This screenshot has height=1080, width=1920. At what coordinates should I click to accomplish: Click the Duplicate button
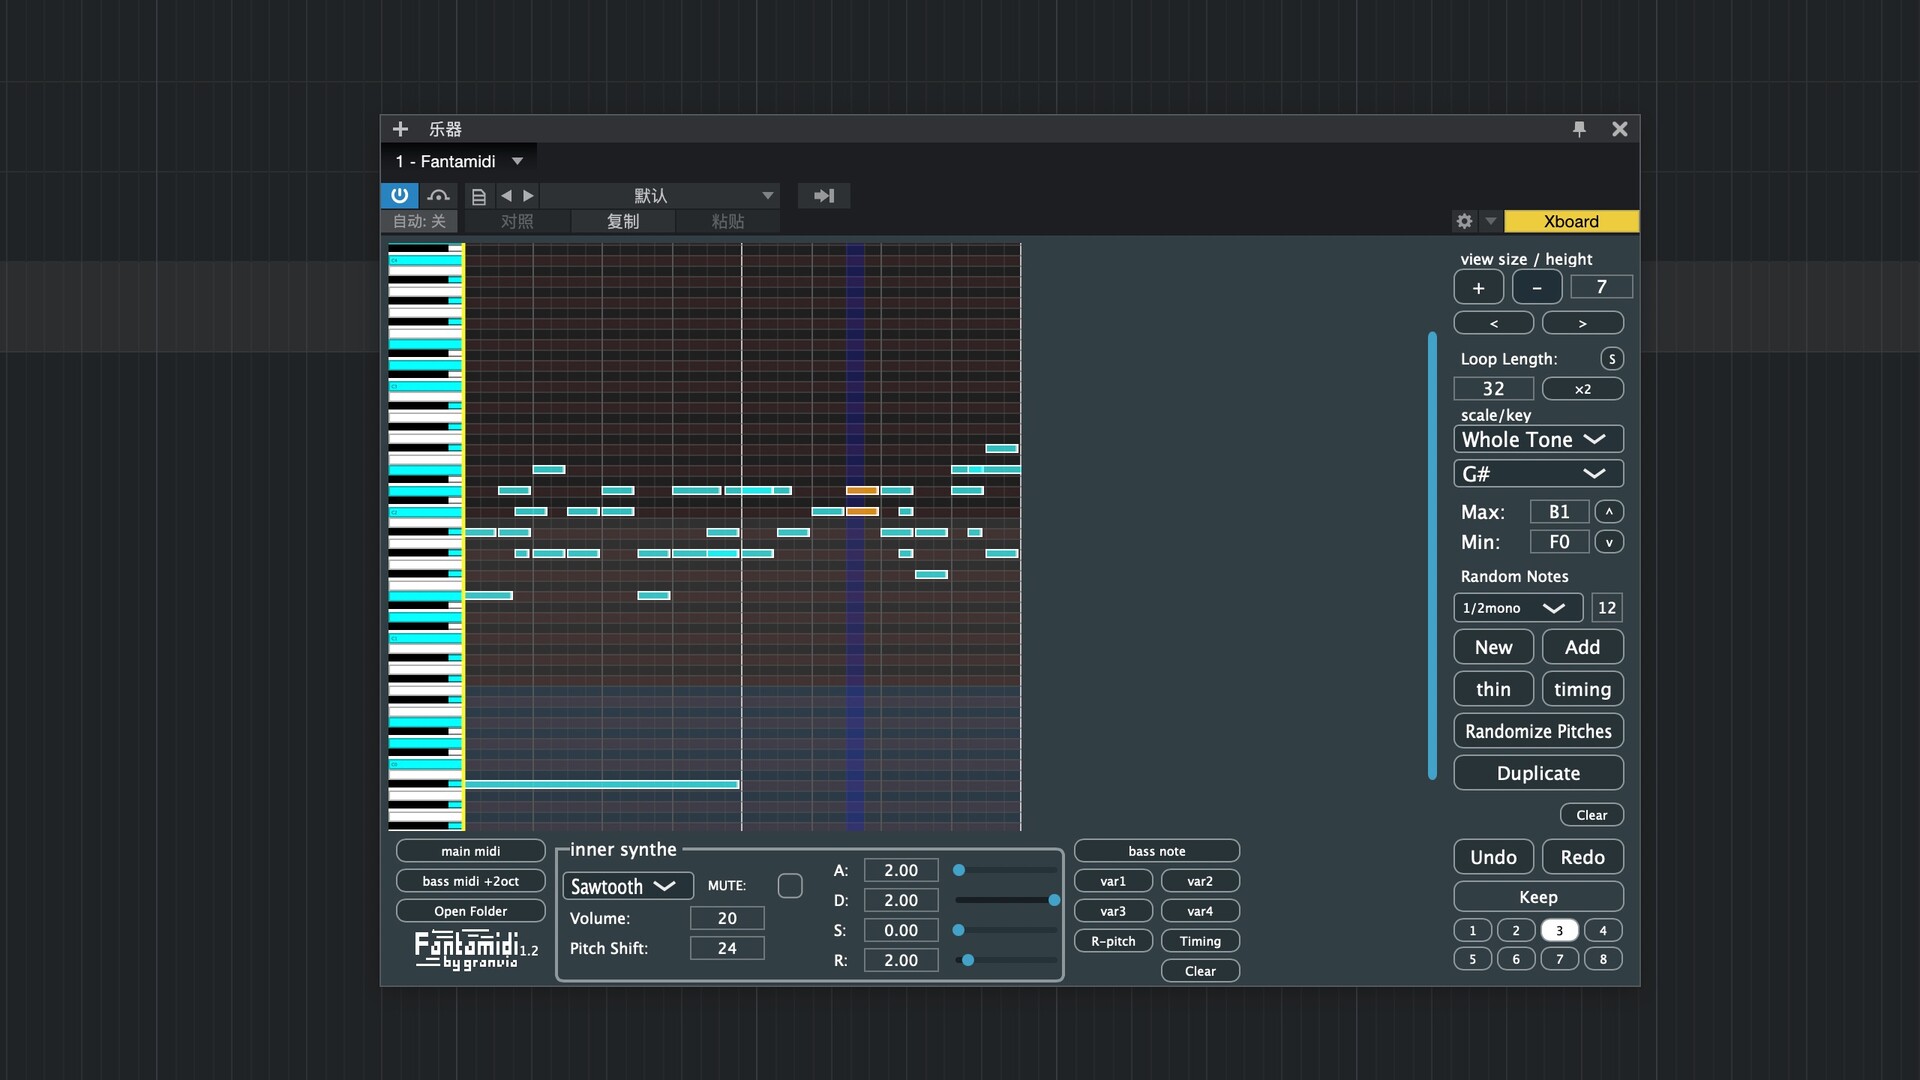tap(1538, 773)
